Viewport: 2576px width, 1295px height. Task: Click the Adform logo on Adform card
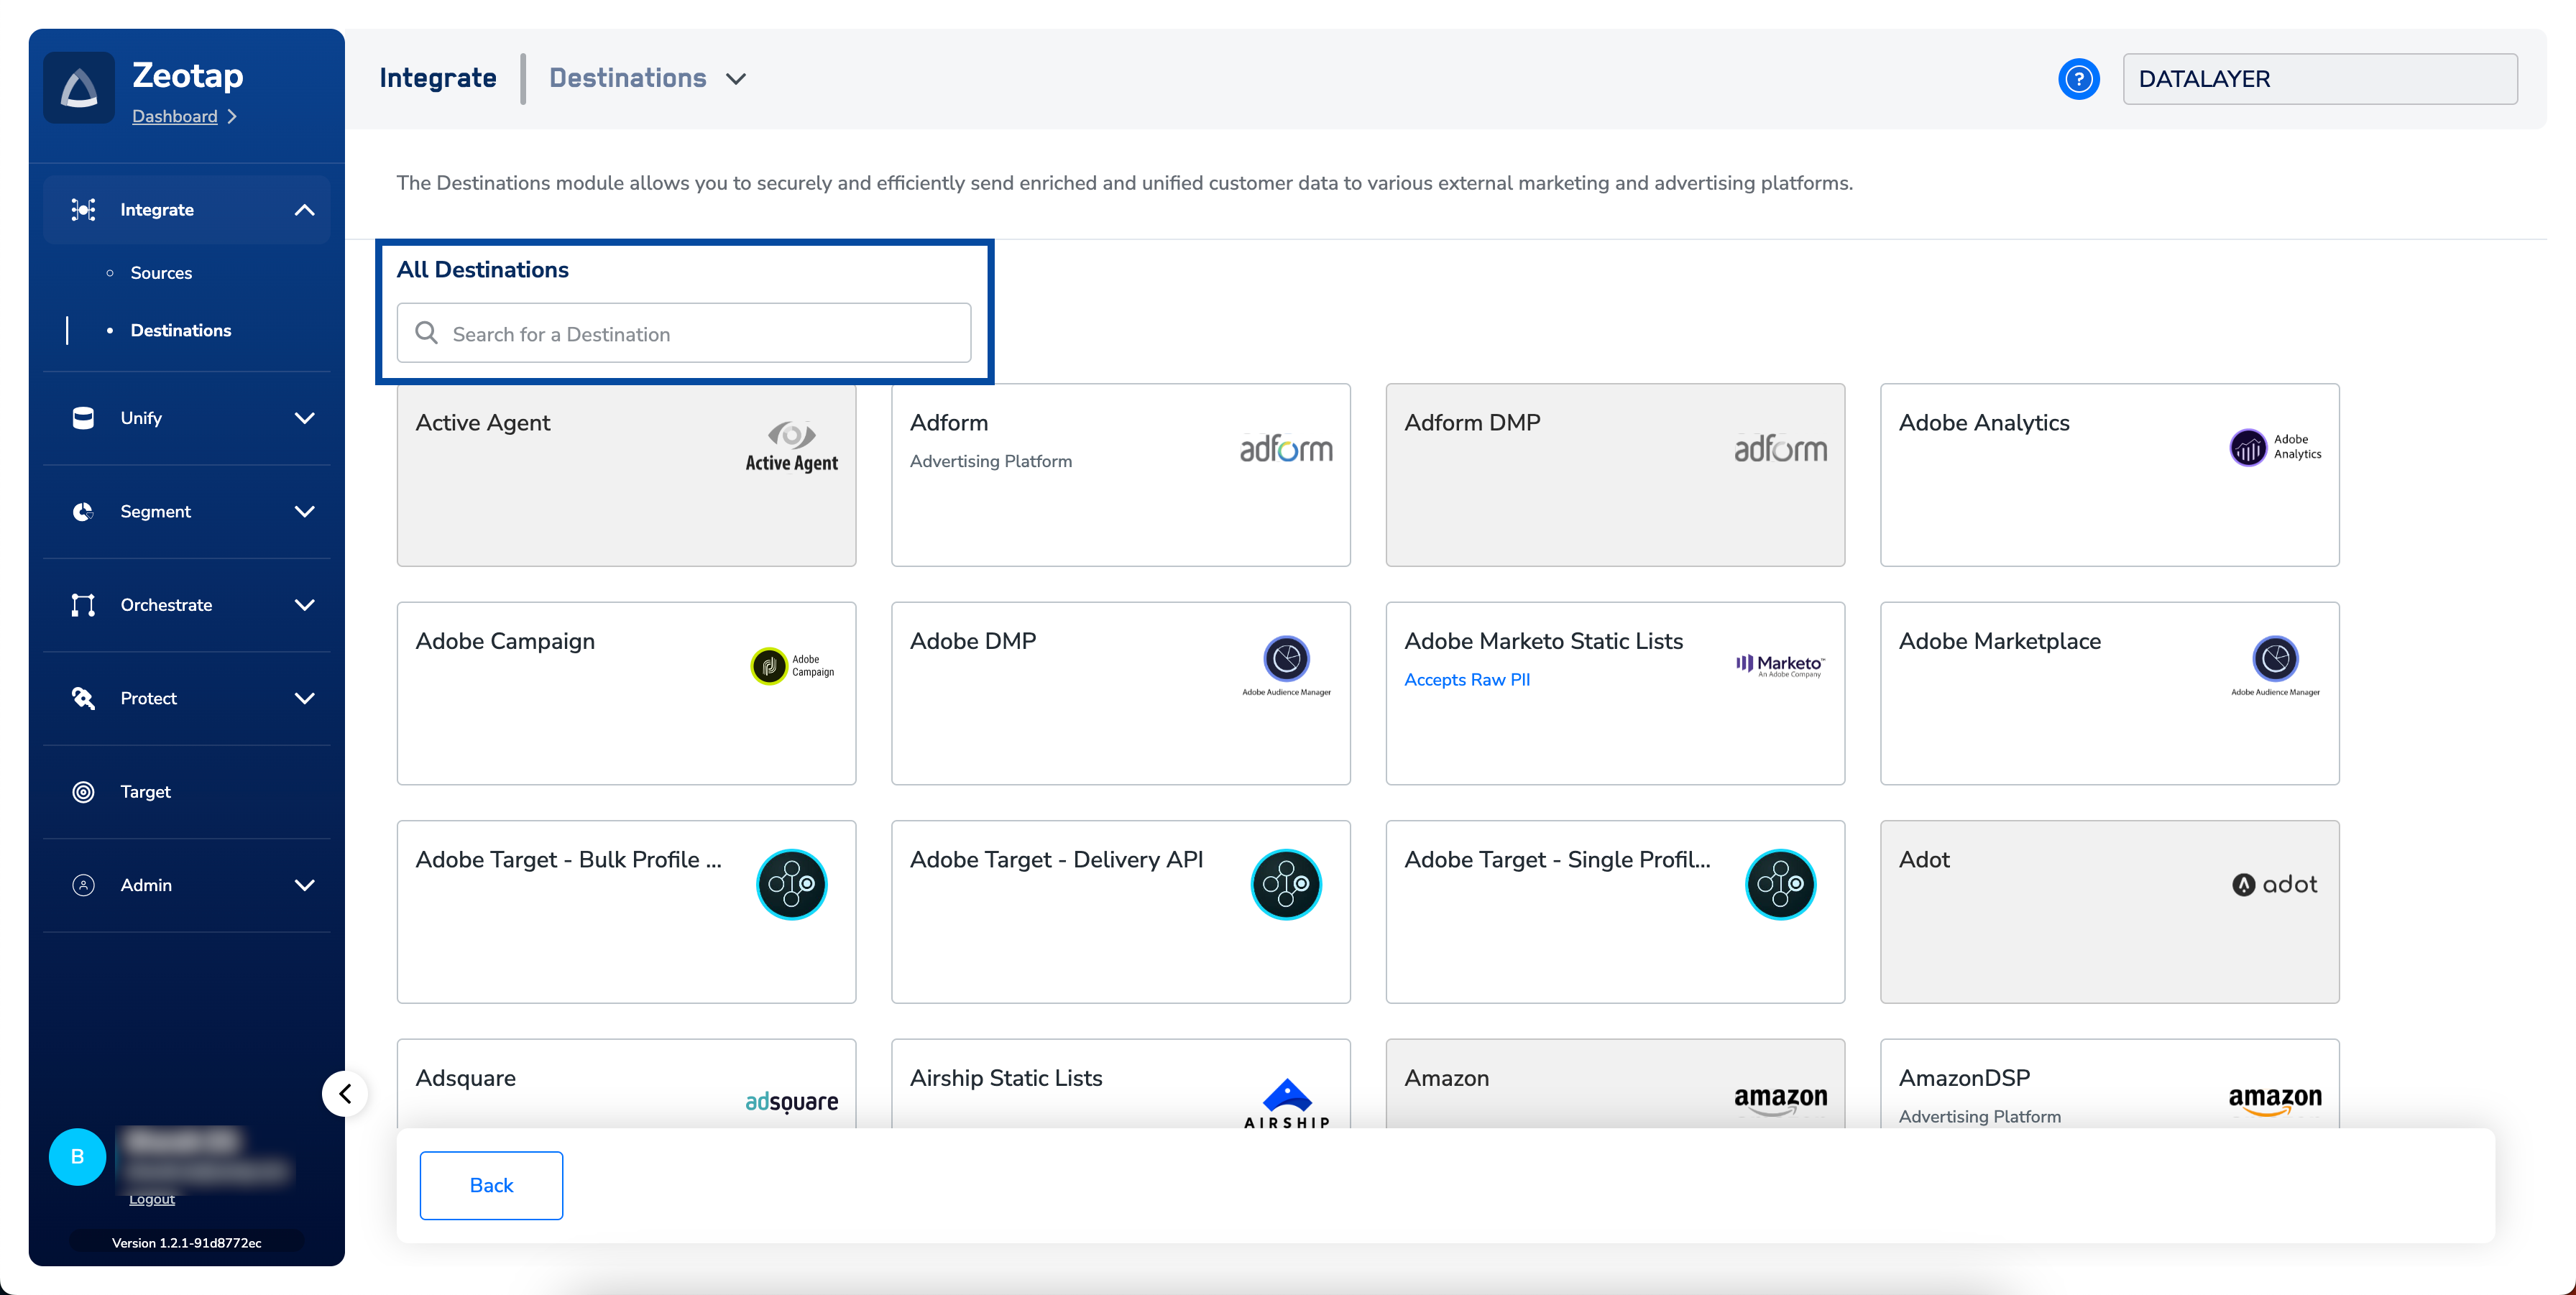1285,449
